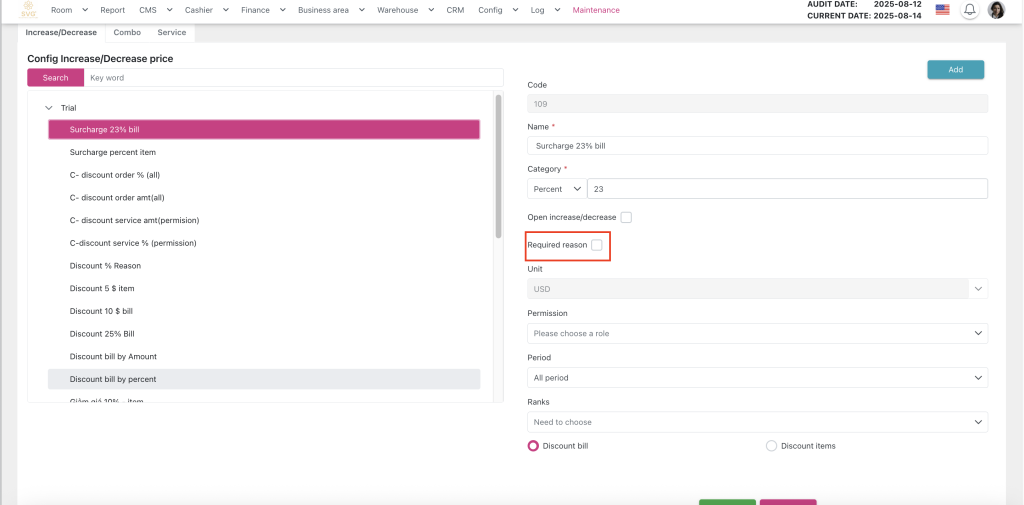Open the Service tab
The width and height of the screenshot is (1024, 505).
(x=171, y=32)
